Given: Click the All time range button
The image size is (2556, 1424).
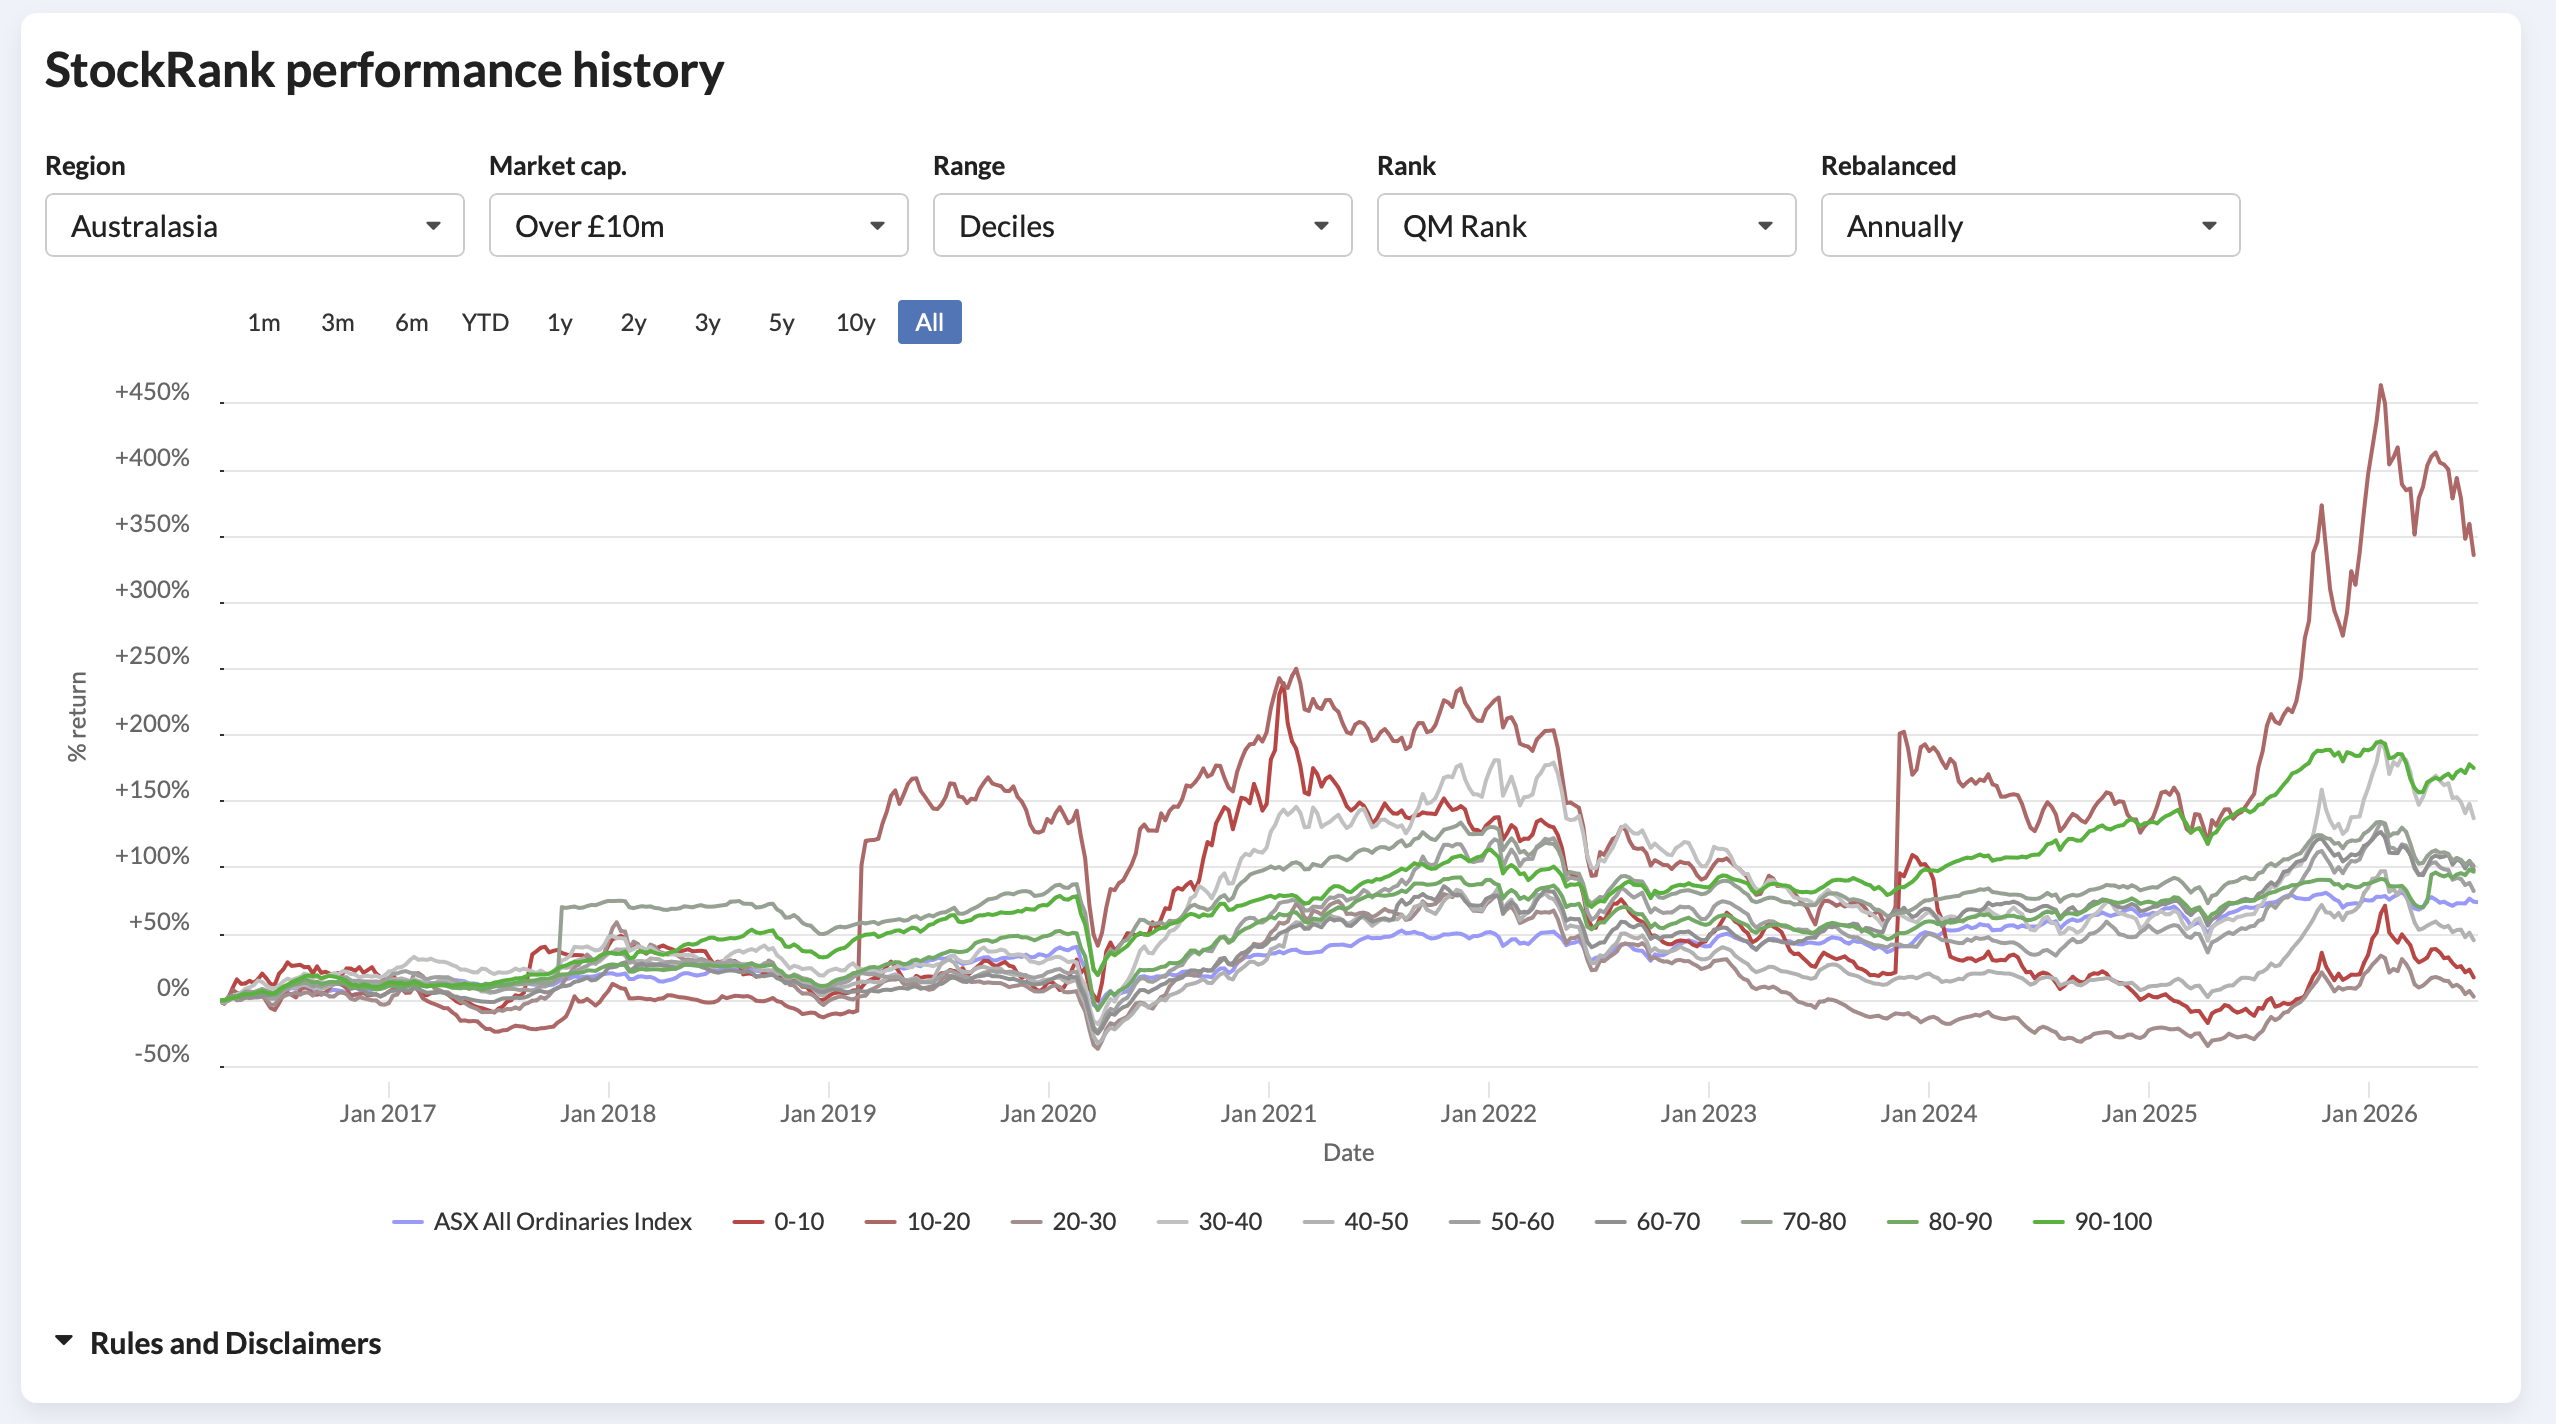Looking at the screenshot, I should tap(929, 322).
